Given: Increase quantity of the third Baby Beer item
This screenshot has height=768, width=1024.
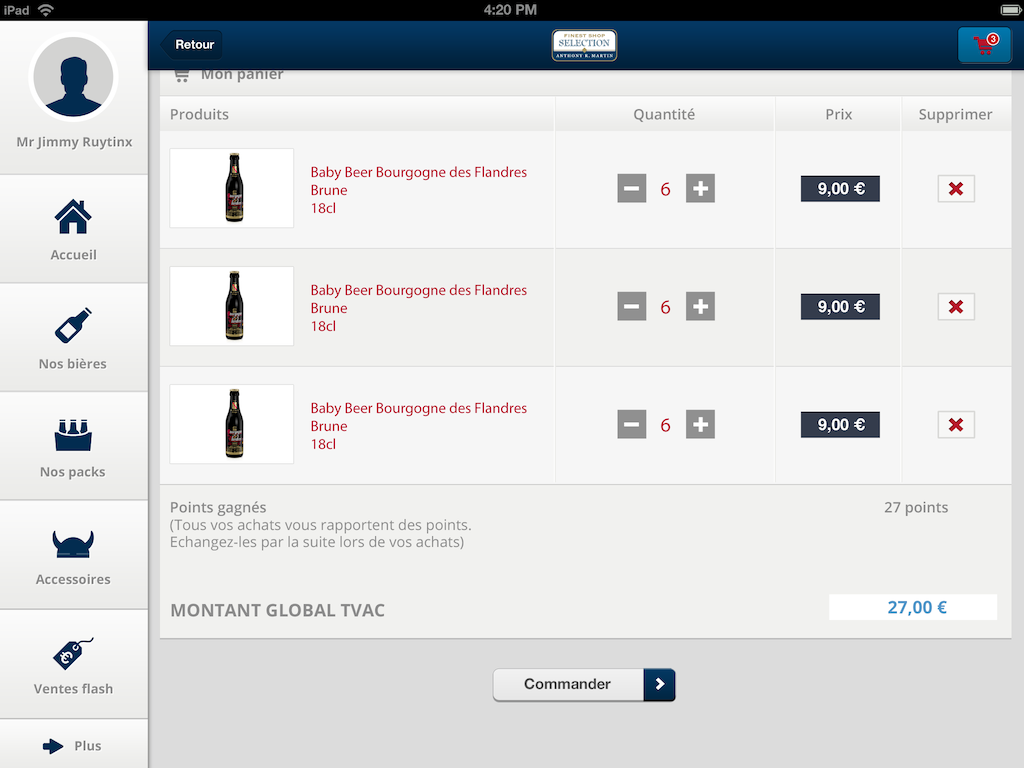Looking at the screenshot, I should (700, 424).
